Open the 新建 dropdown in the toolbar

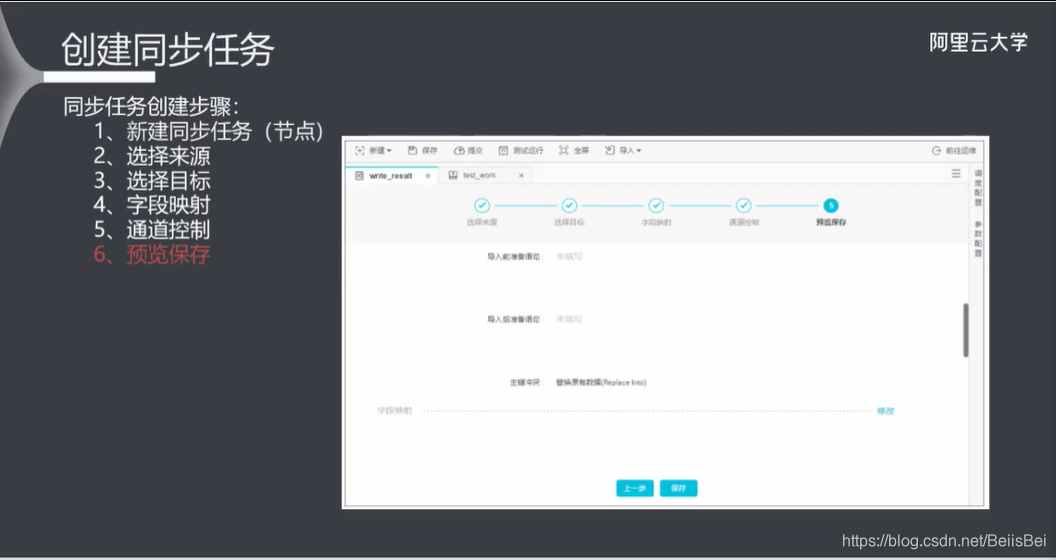point(373,151)
